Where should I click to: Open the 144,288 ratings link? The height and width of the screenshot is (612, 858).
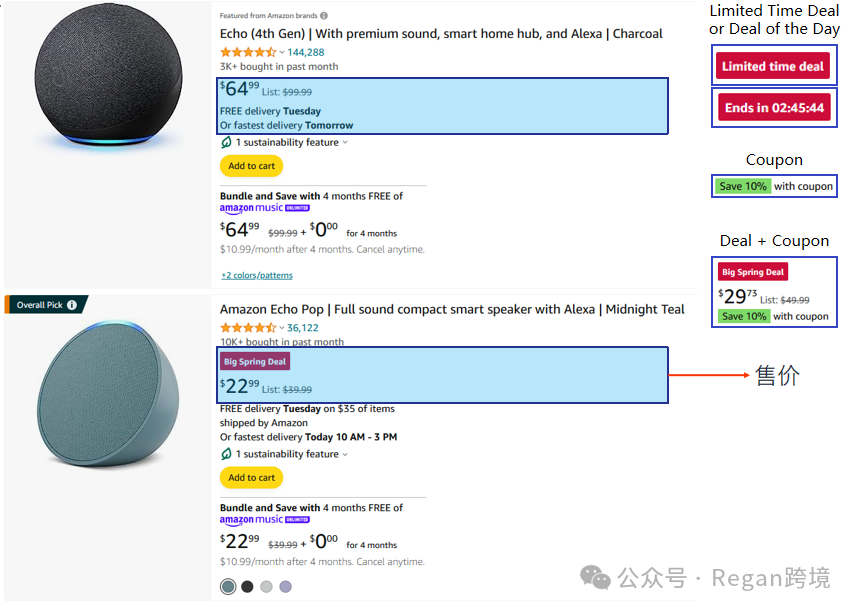(x=306, y=52)
